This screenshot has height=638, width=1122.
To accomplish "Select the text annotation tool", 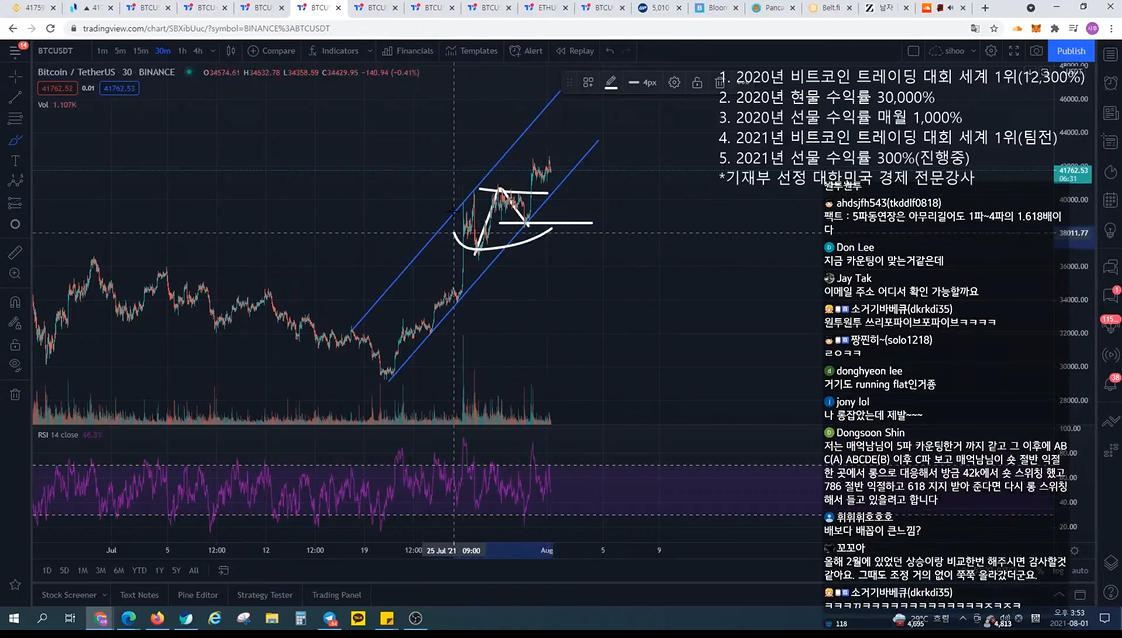I will click(x=15, y=161).
